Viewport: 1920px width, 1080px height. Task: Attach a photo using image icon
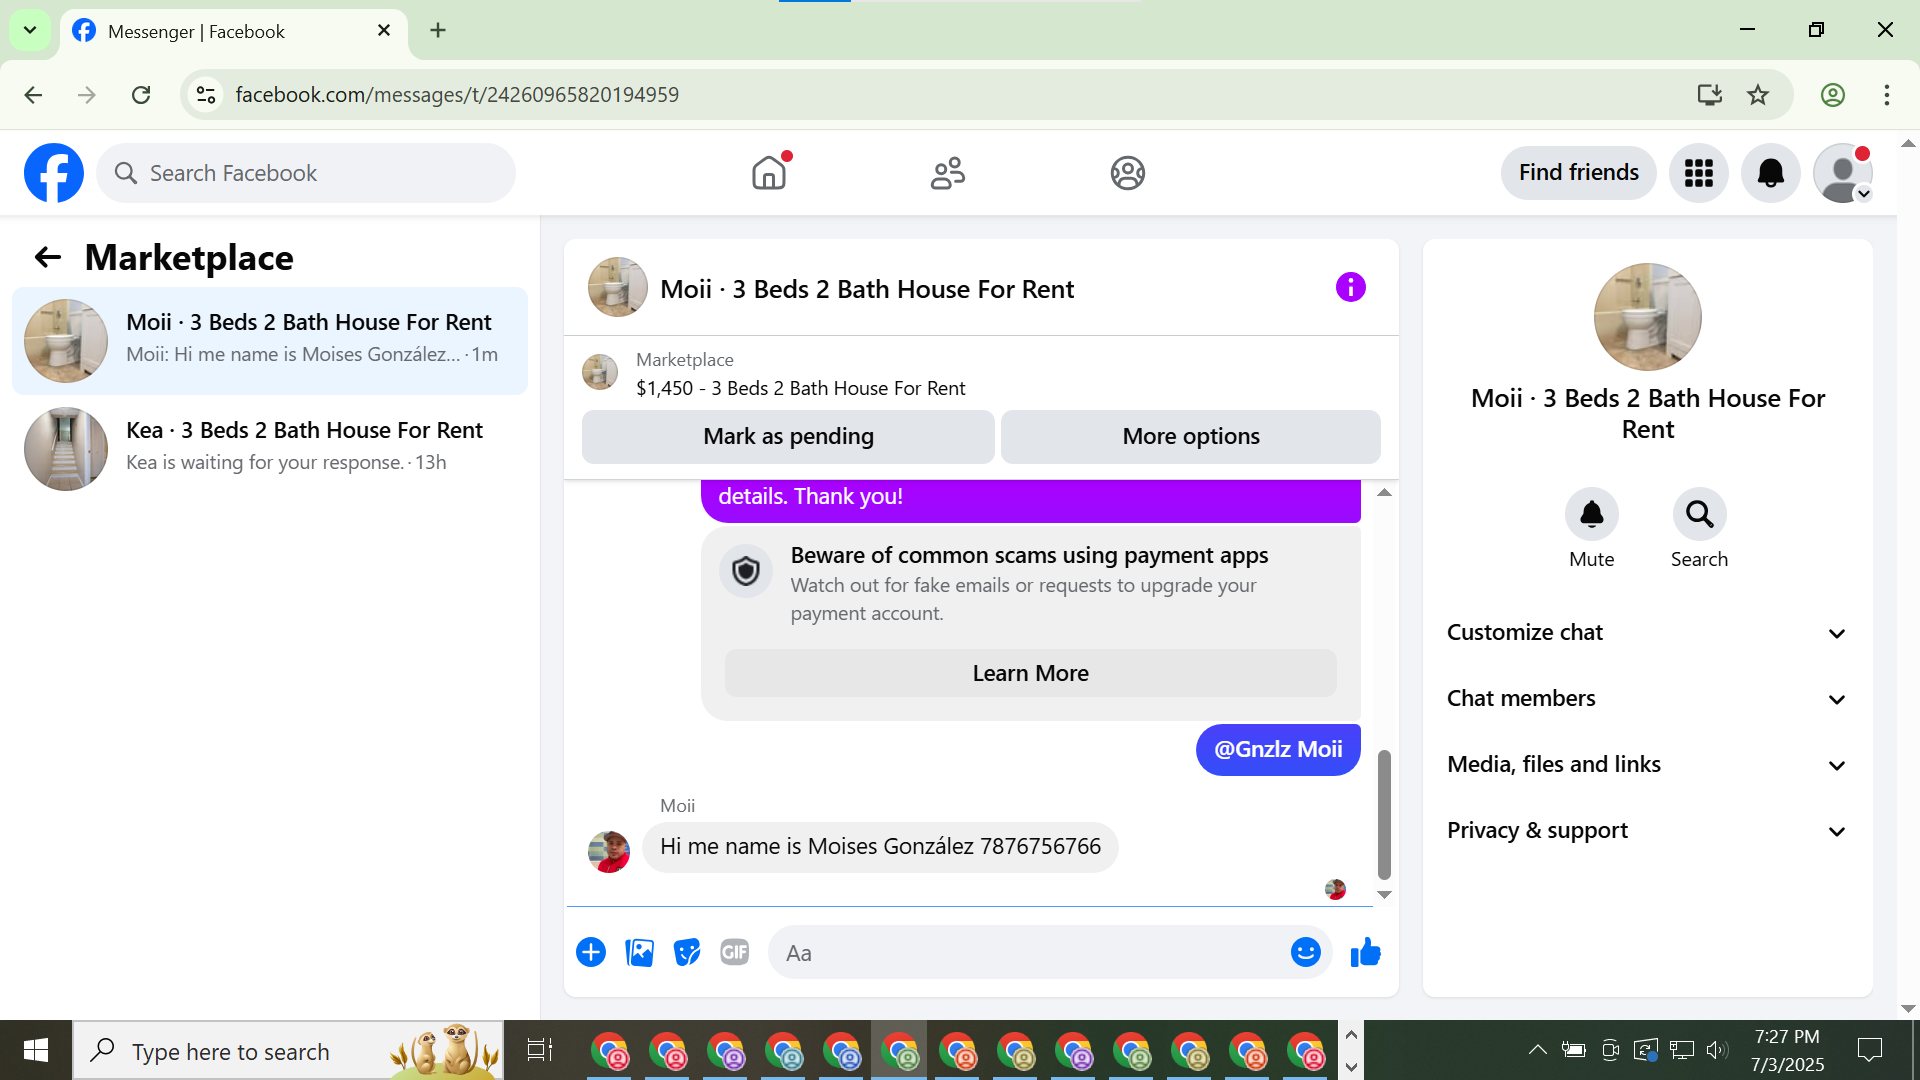(639, 953)
